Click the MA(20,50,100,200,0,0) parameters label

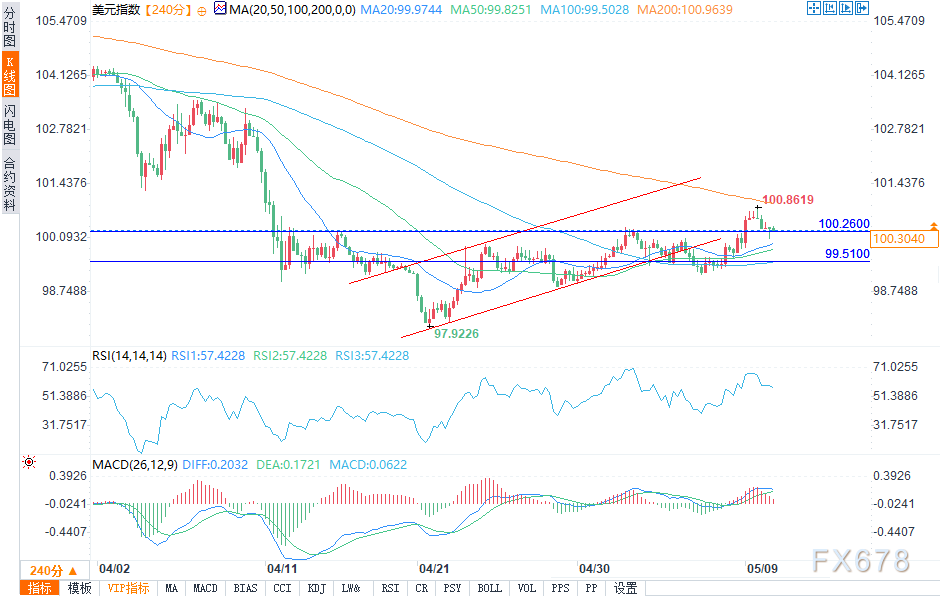tap(290, 9)
